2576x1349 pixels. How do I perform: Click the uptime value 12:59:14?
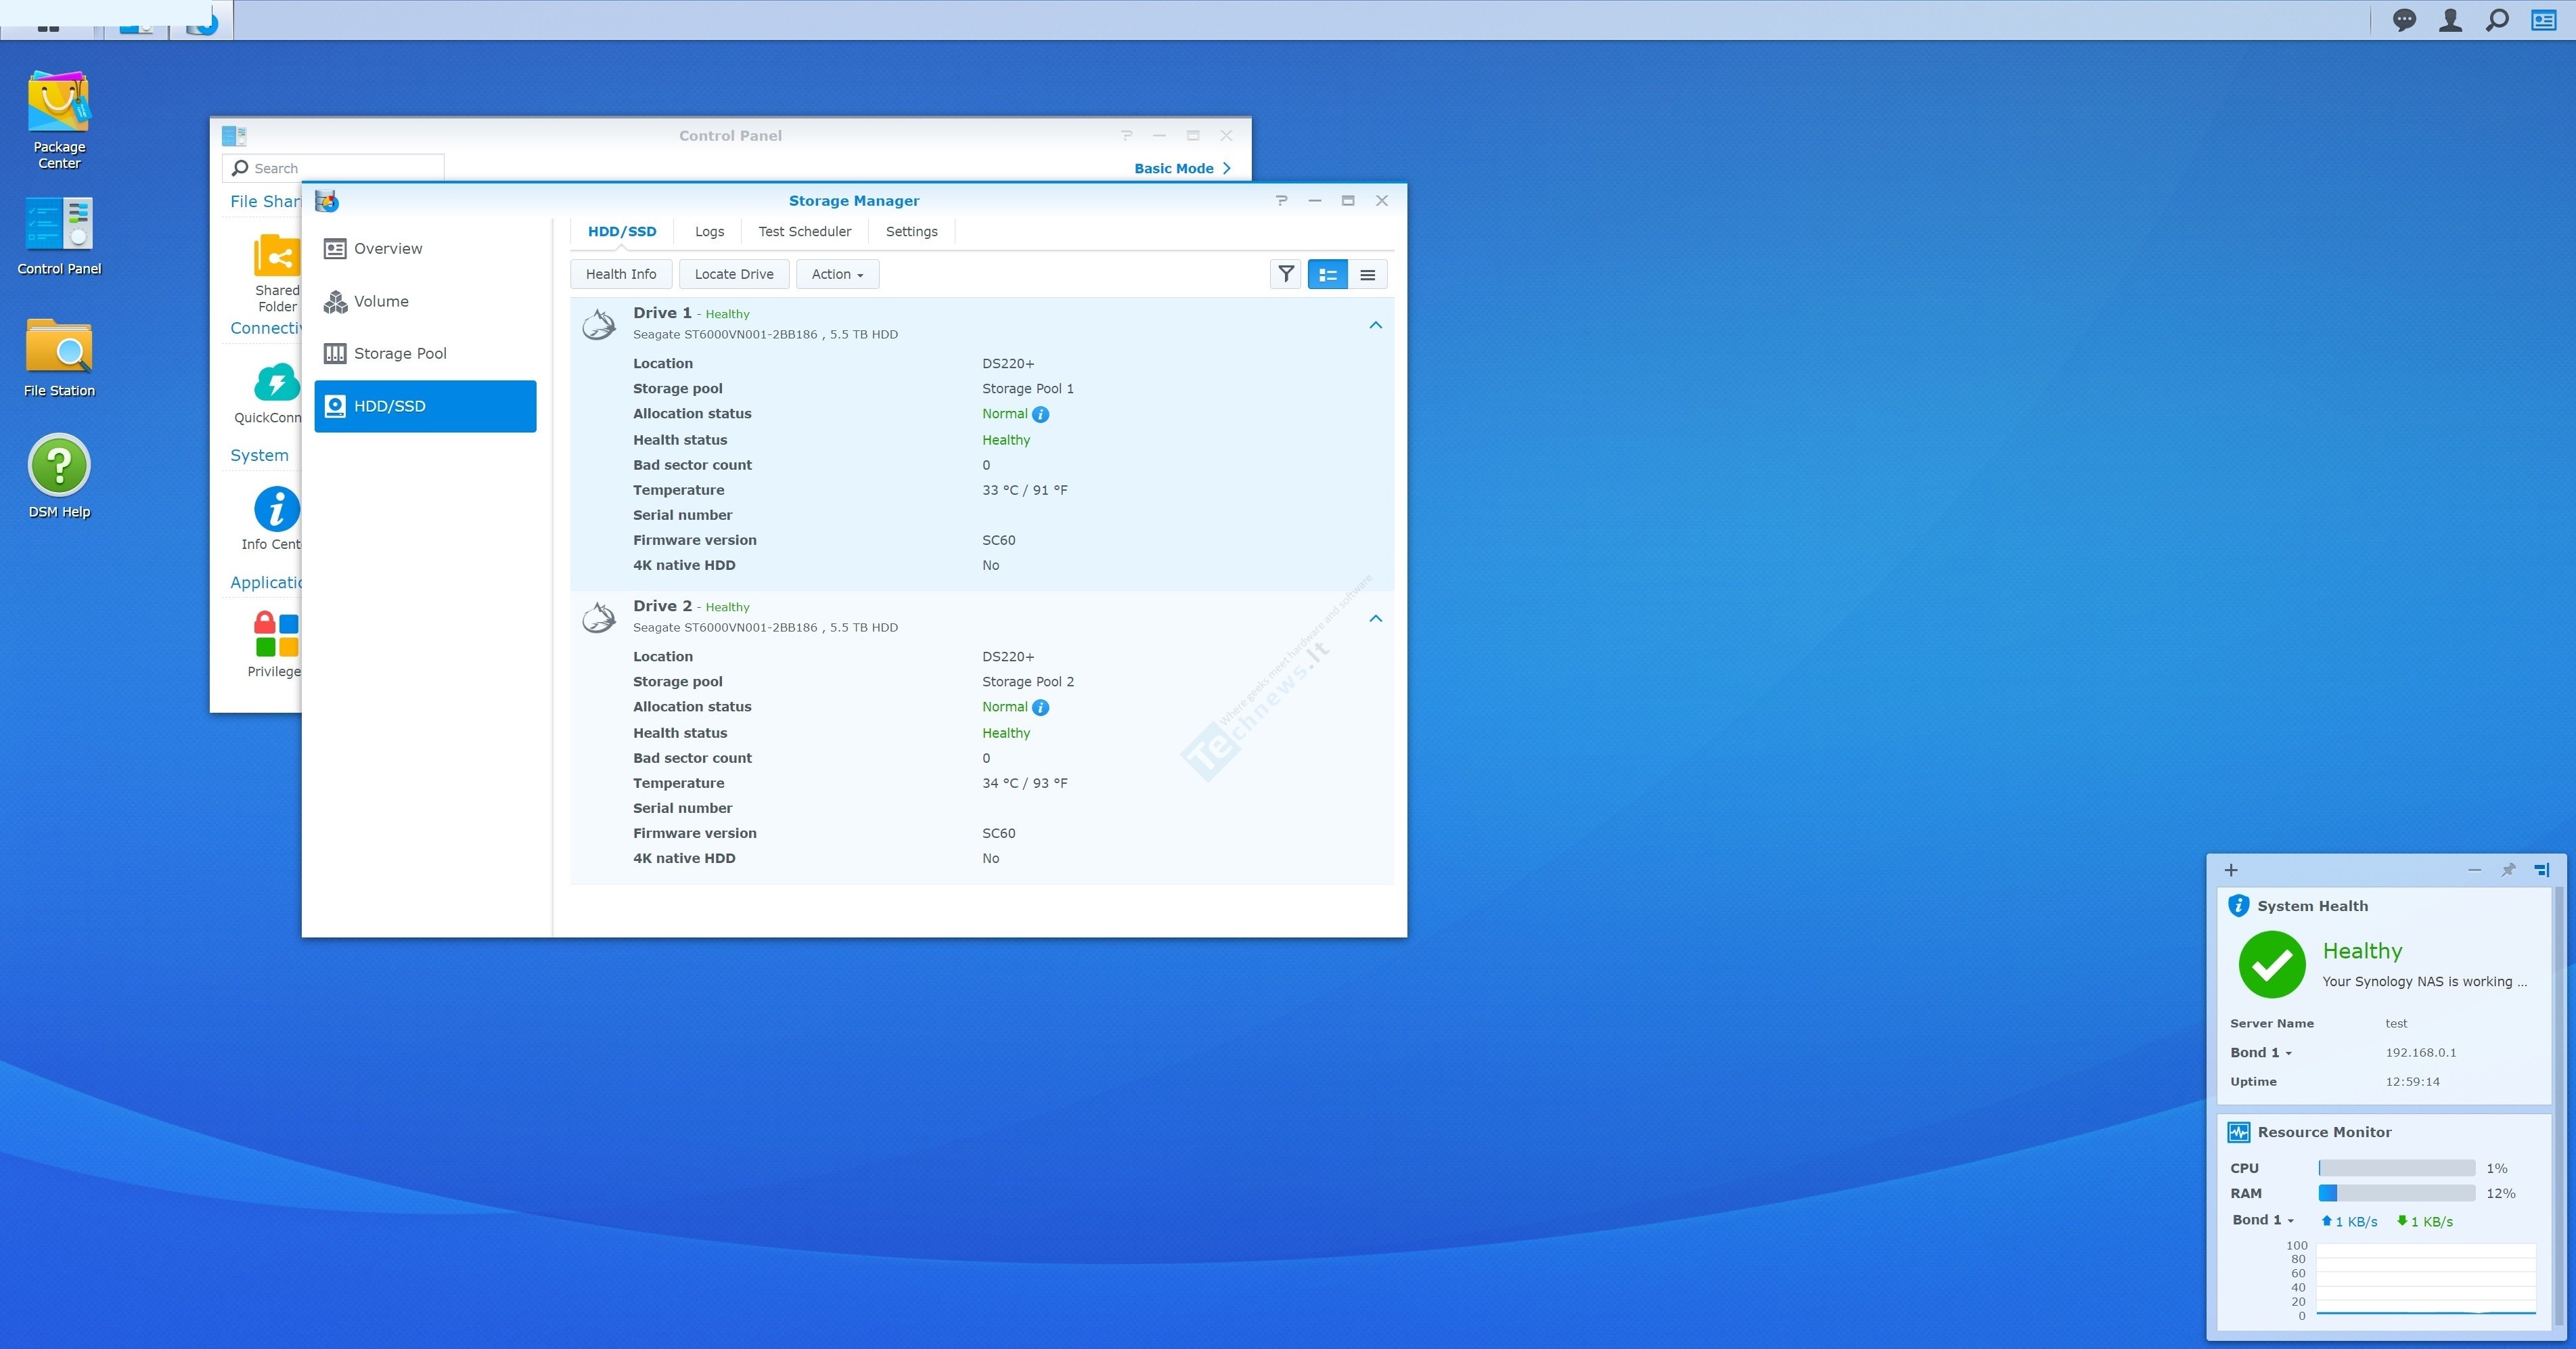coord(2412,1082)
